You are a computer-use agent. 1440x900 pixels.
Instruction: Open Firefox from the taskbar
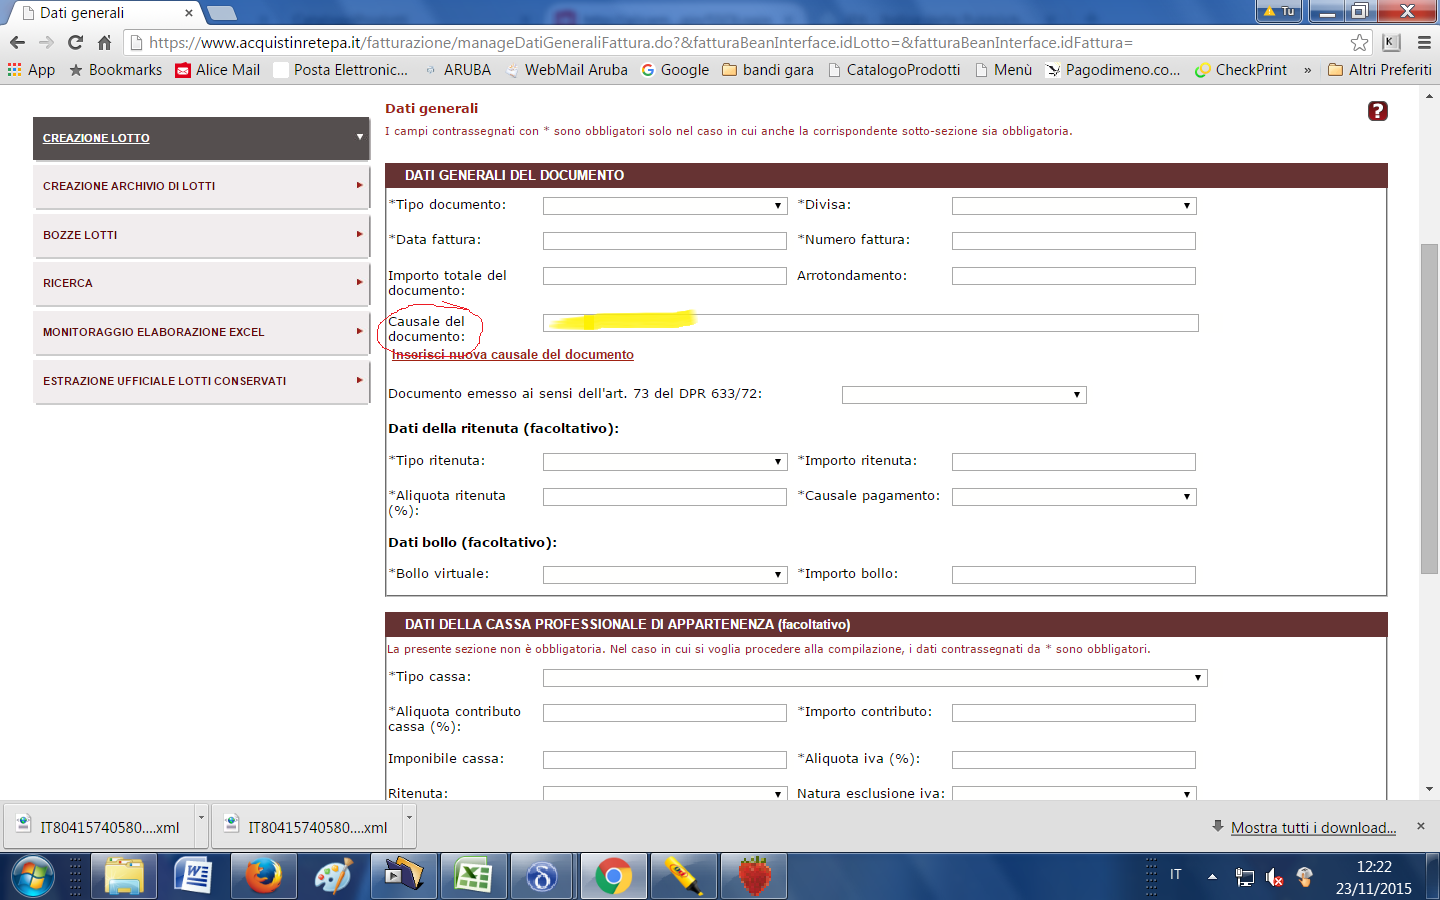(264, 877)
